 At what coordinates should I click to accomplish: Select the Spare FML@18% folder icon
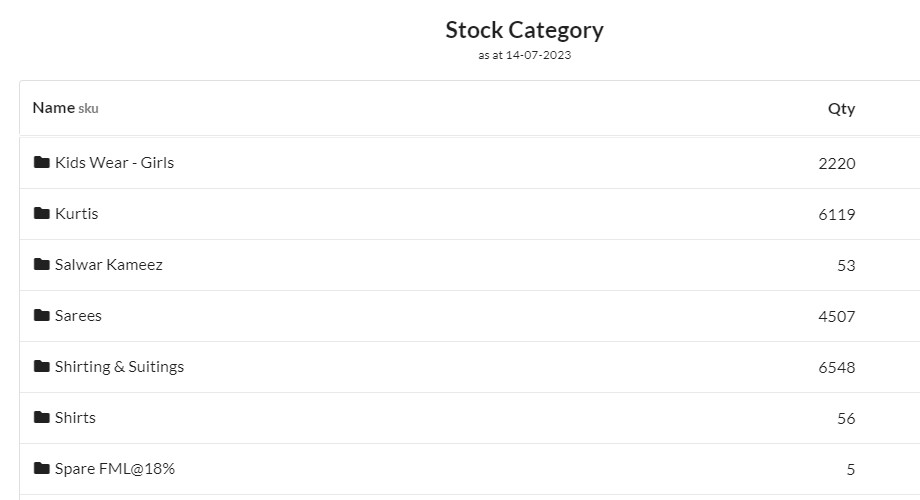tap(42, 468)
